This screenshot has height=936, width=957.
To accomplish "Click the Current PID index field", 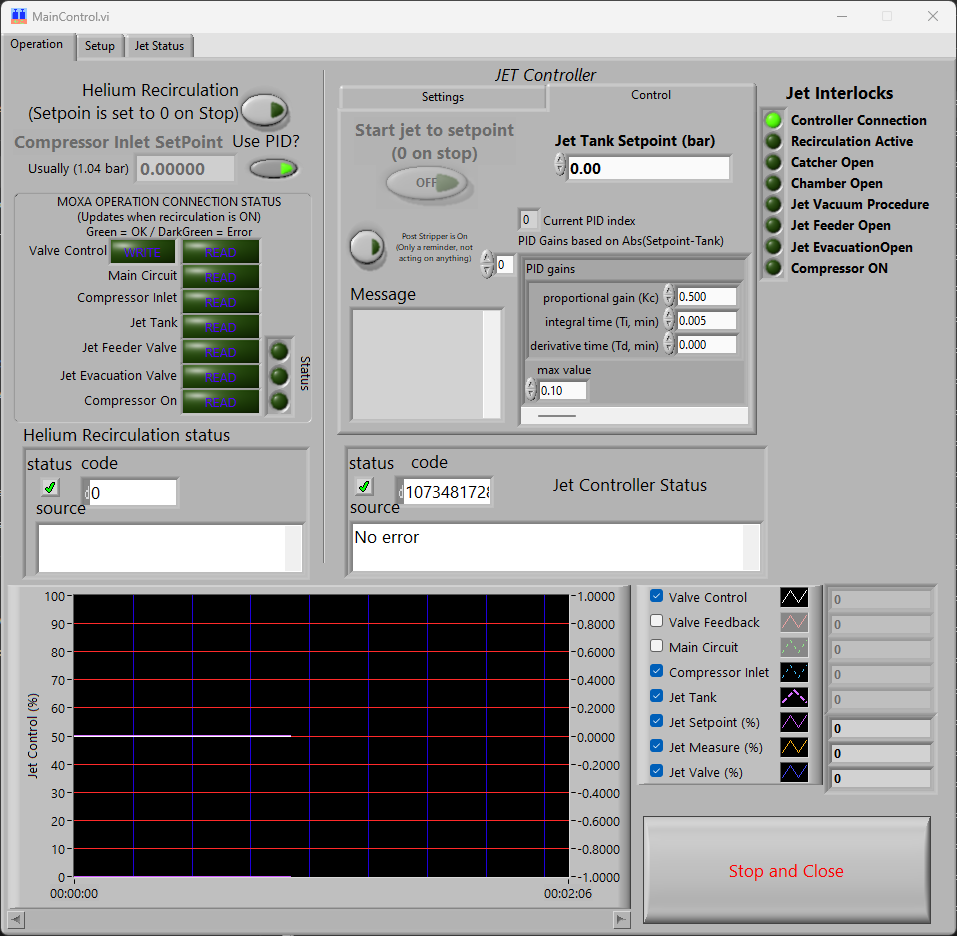I will tap(528, 220).
